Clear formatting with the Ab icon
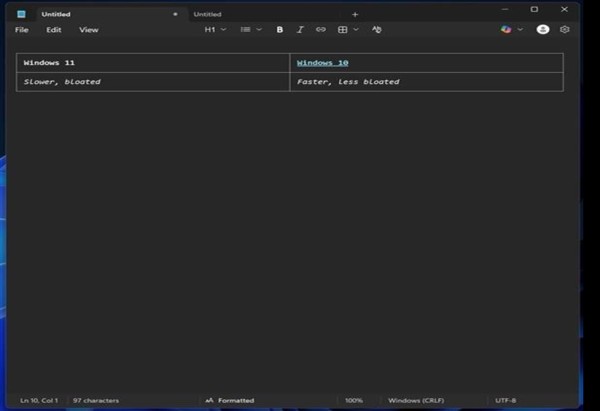The width and height of the screenshot is (600, 411). point(377,29)
